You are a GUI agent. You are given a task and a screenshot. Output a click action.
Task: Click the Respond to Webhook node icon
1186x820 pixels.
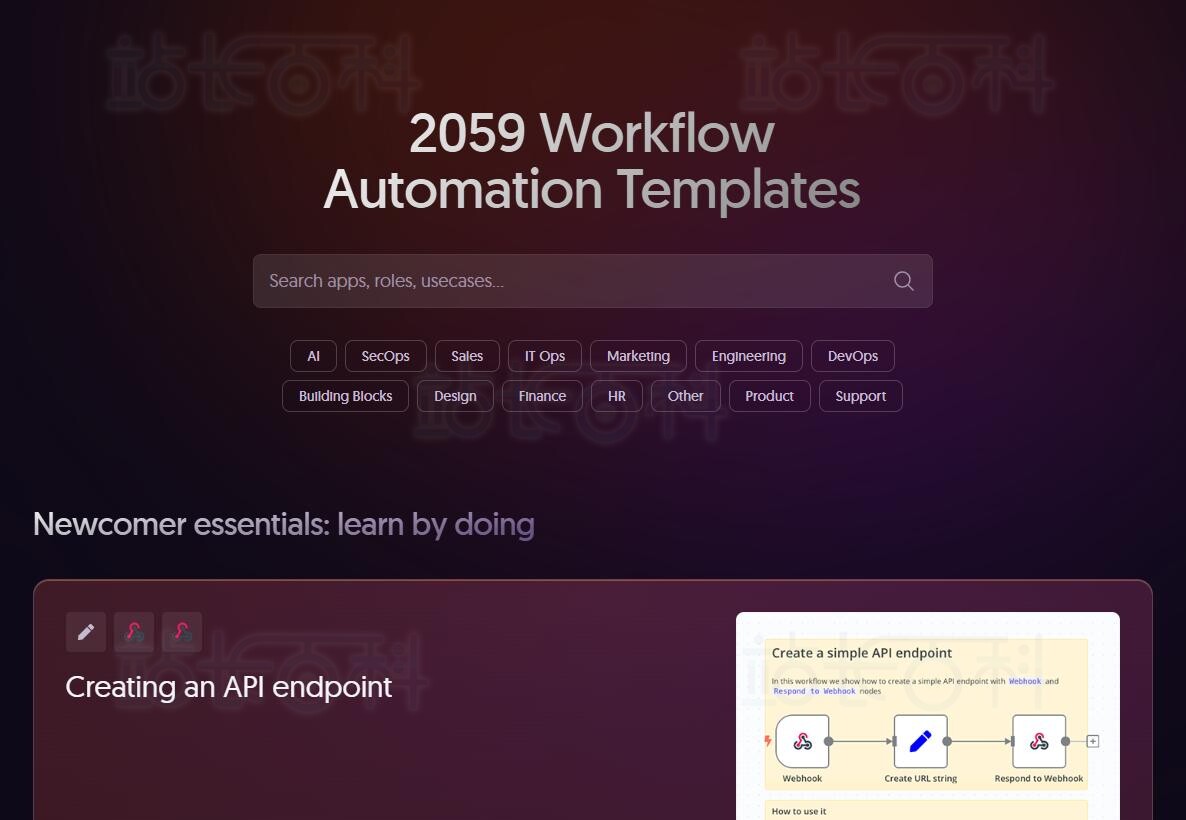pyautogui.click(x=1039, y=741)
